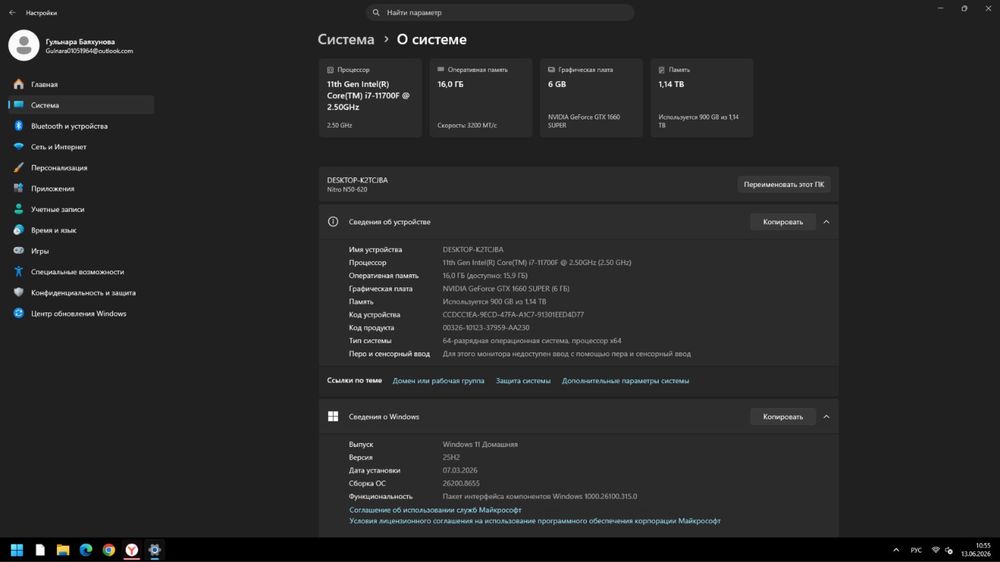1000x562 pixels.
Task: Focus the Найти параметр search field
Action: tap(500, 12)
